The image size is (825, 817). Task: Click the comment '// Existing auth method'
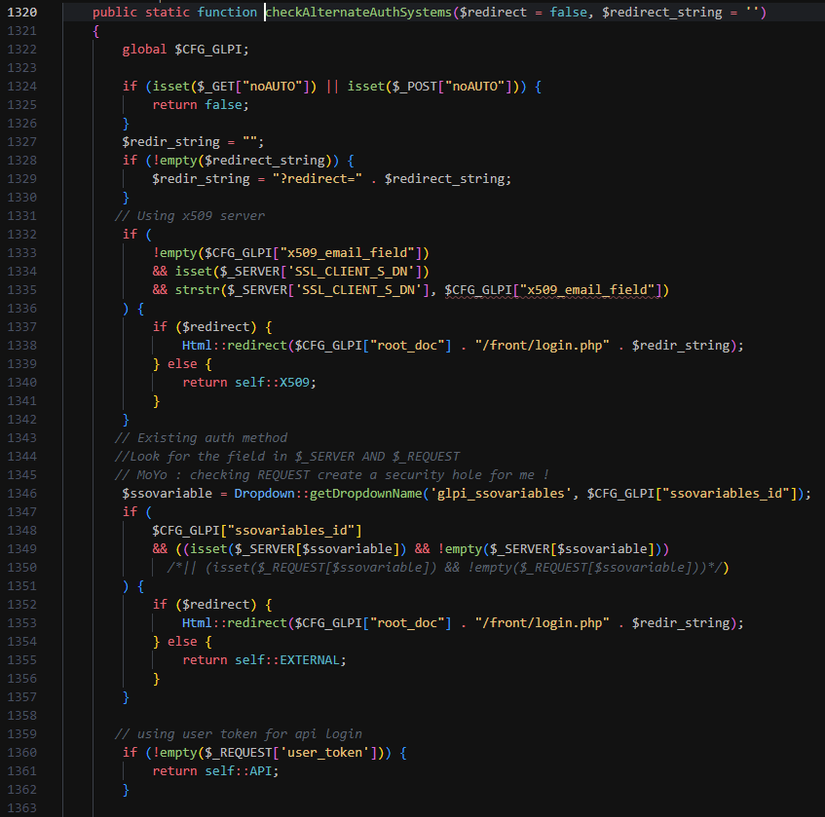click(x=201, y=438)
